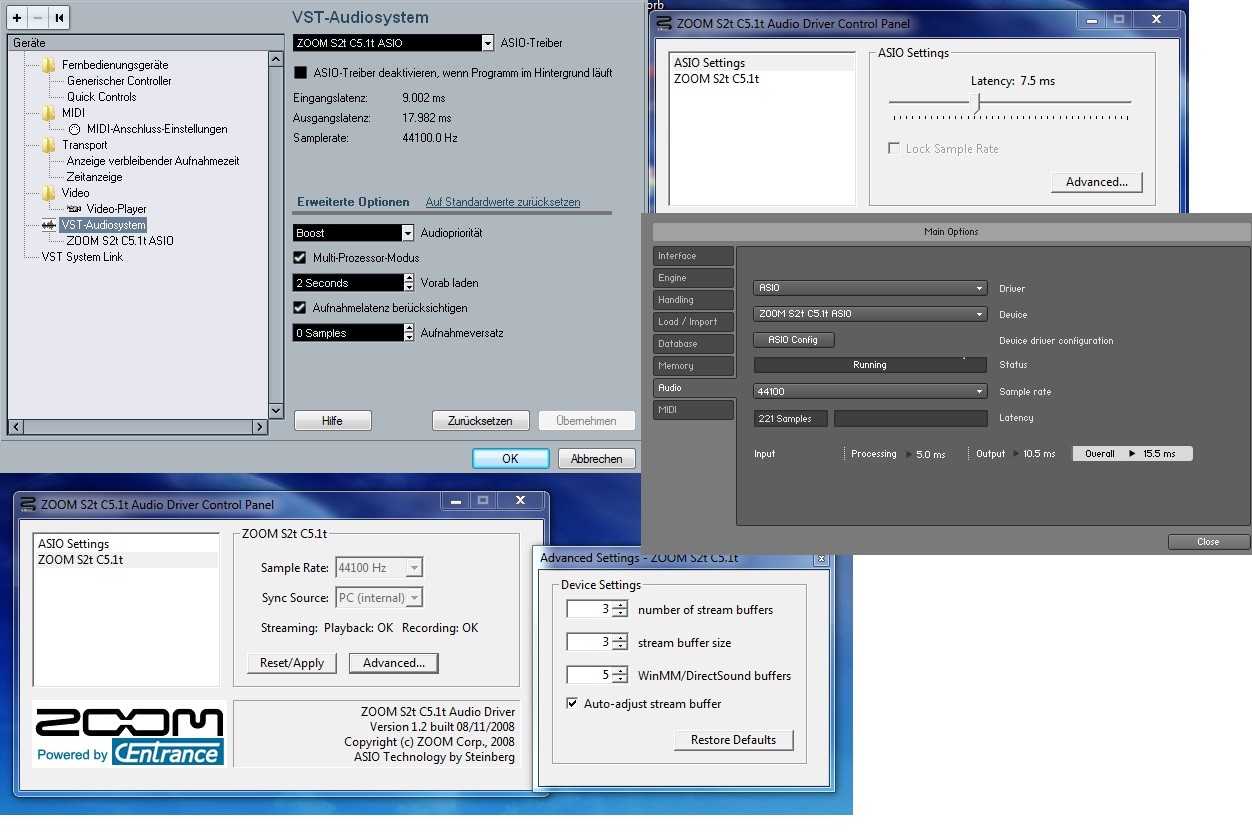Toggle Lock Sample Rate checkbox
Screen dimensions: 1252x833
(x=894, y=149)
